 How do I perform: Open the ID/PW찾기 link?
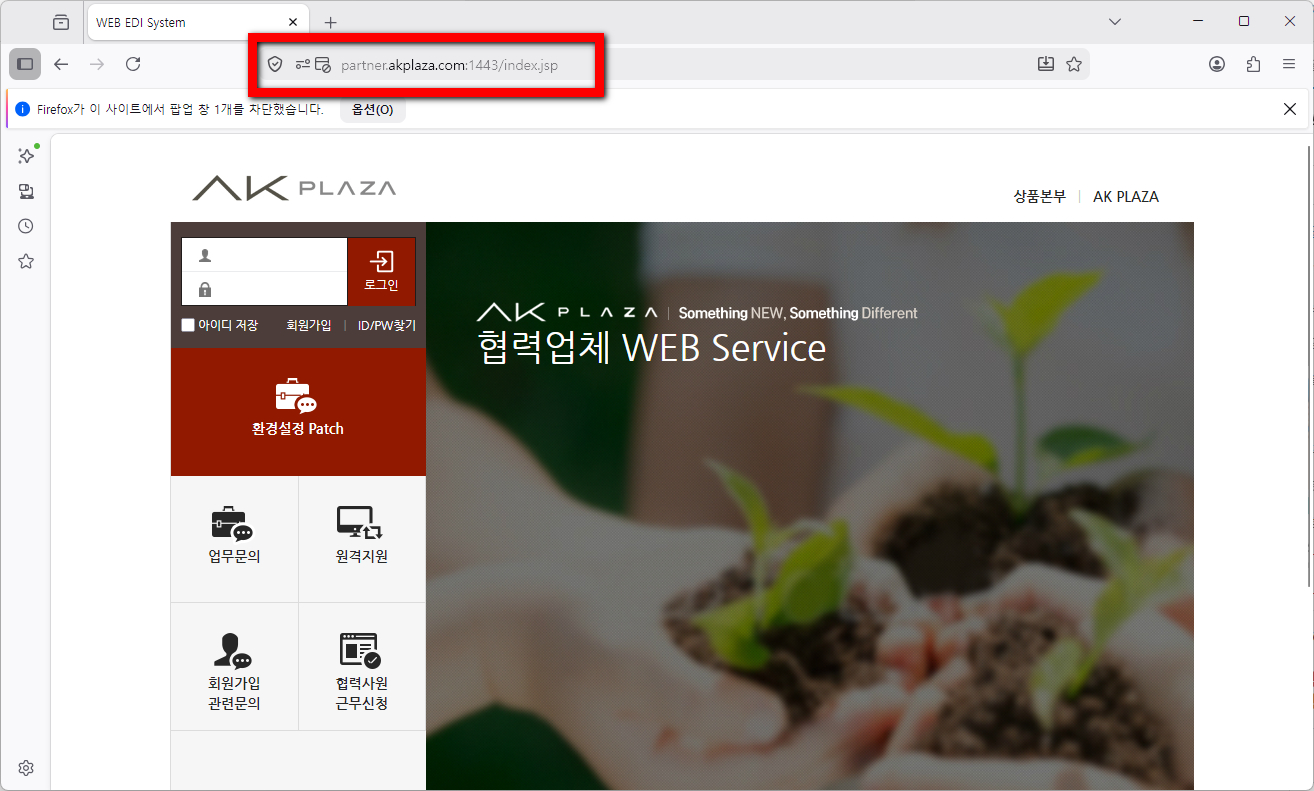pos(387,325)
